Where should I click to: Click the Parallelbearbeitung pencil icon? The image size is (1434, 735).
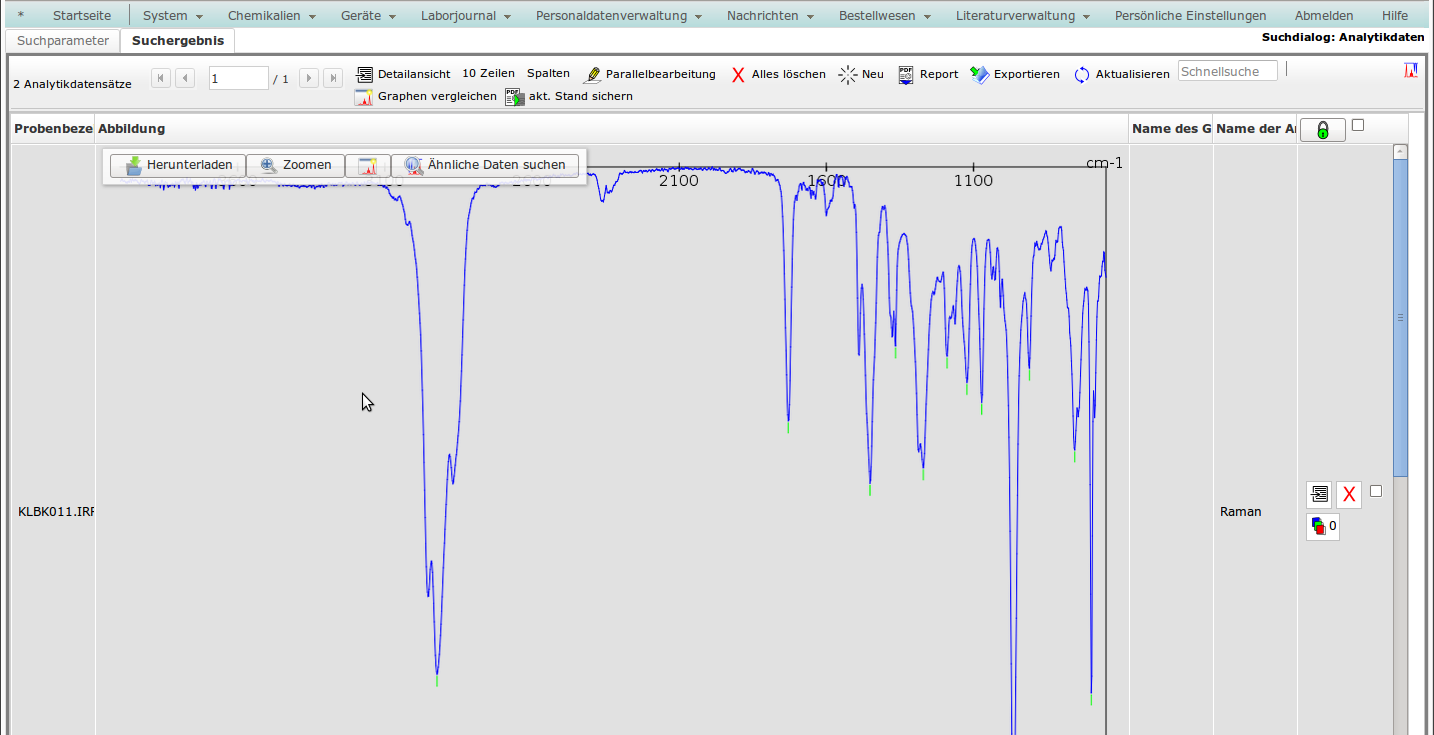coord(593,74)
